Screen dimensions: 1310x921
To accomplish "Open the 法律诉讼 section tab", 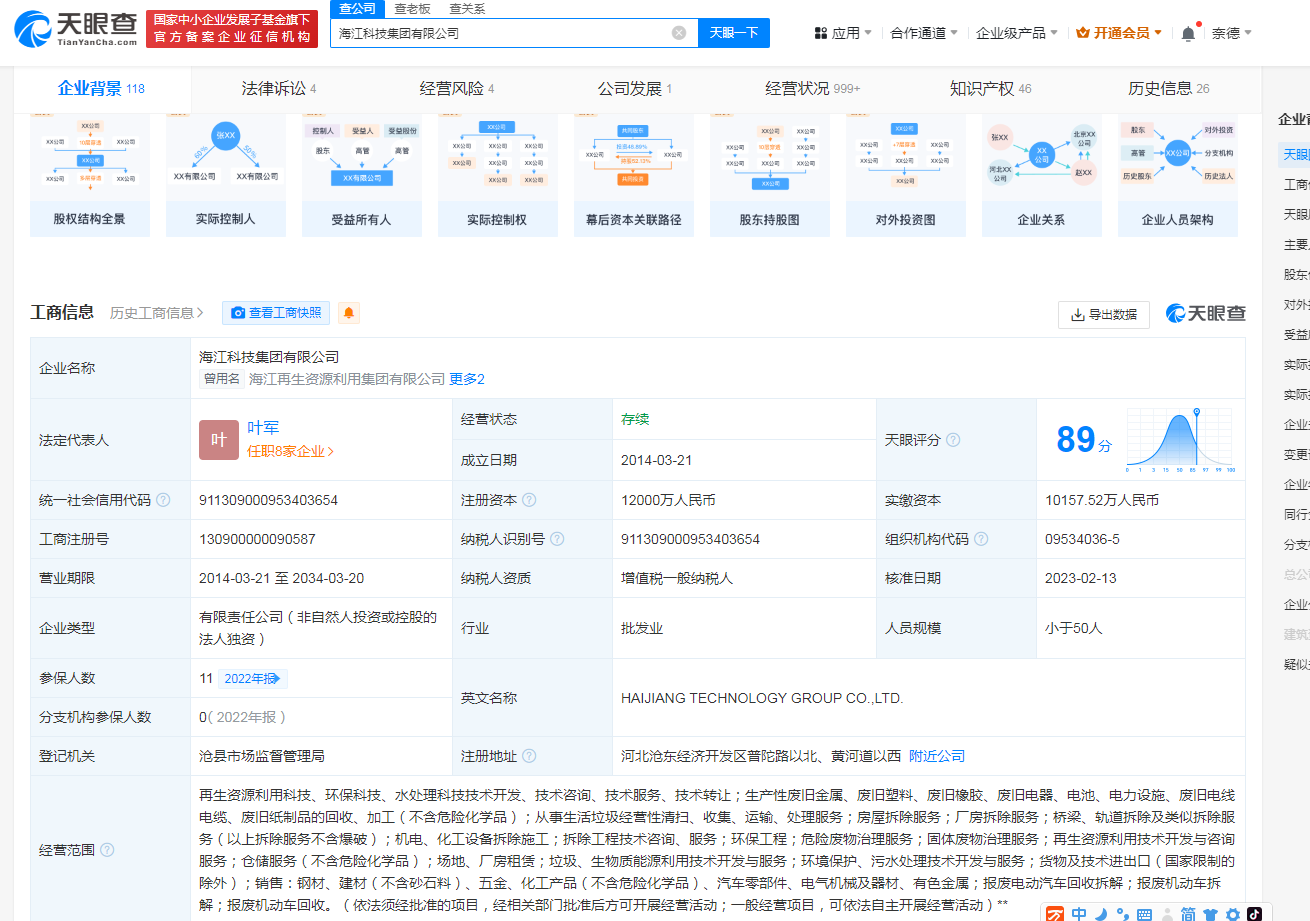I will [279, 89].
